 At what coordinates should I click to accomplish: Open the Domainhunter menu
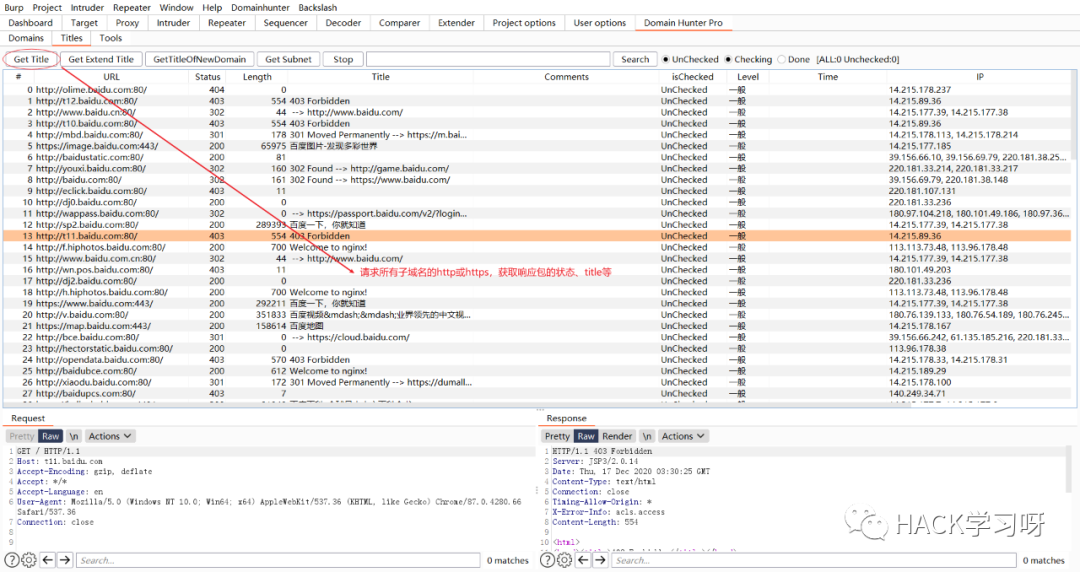(260, 8)
